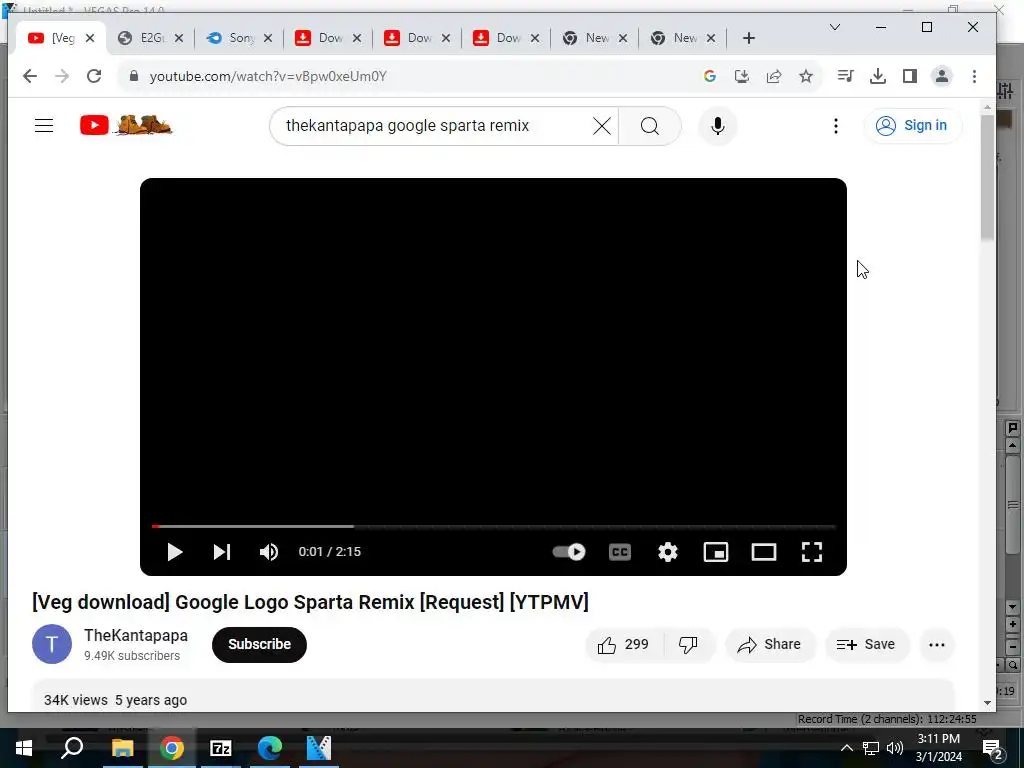Go back in Chrome
This screenshot has height=768, width=1024.
30,76
